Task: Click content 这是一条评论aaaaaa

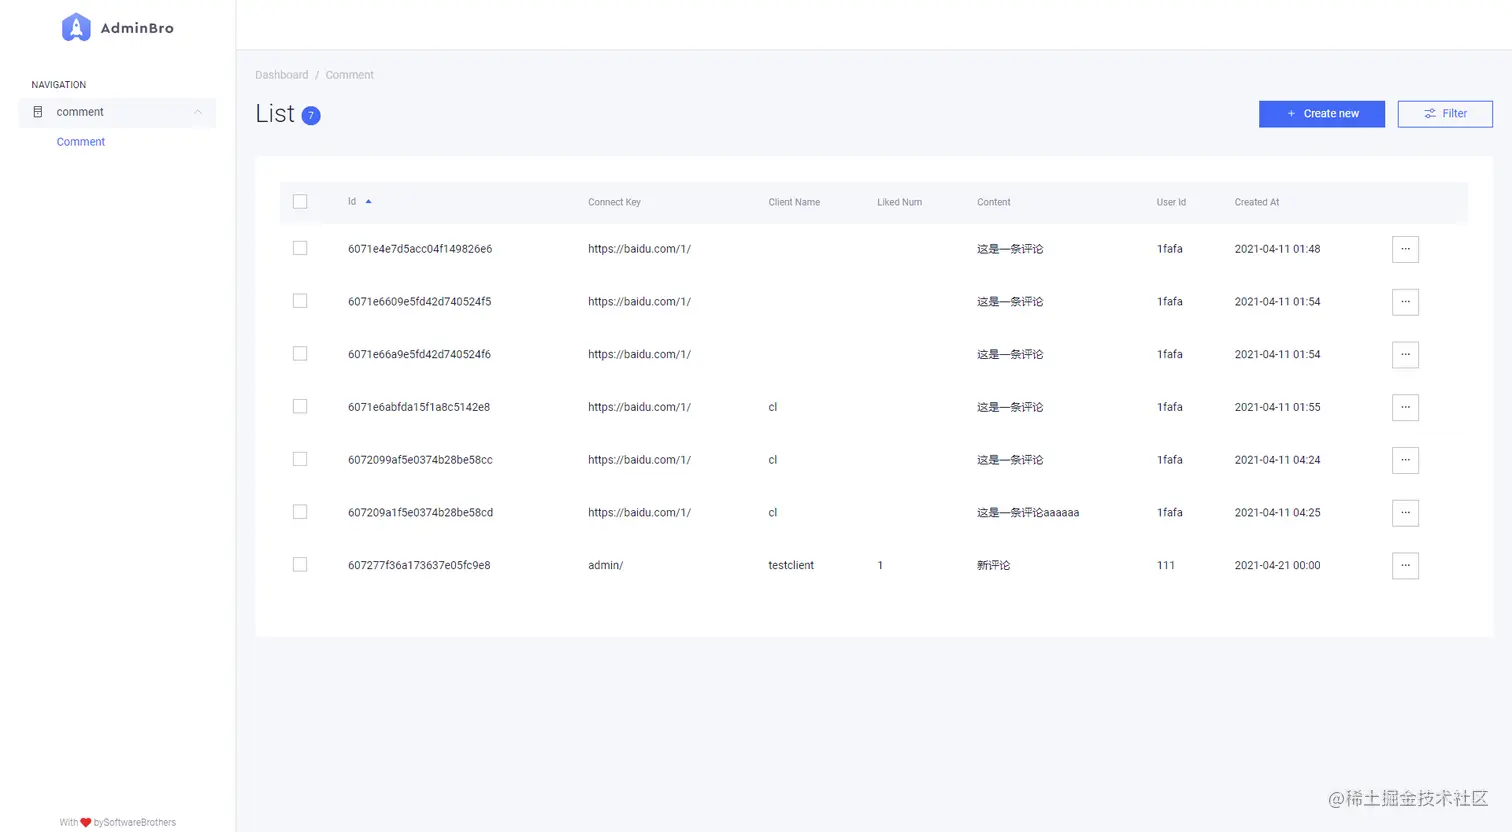Action: click(1028, 513)
